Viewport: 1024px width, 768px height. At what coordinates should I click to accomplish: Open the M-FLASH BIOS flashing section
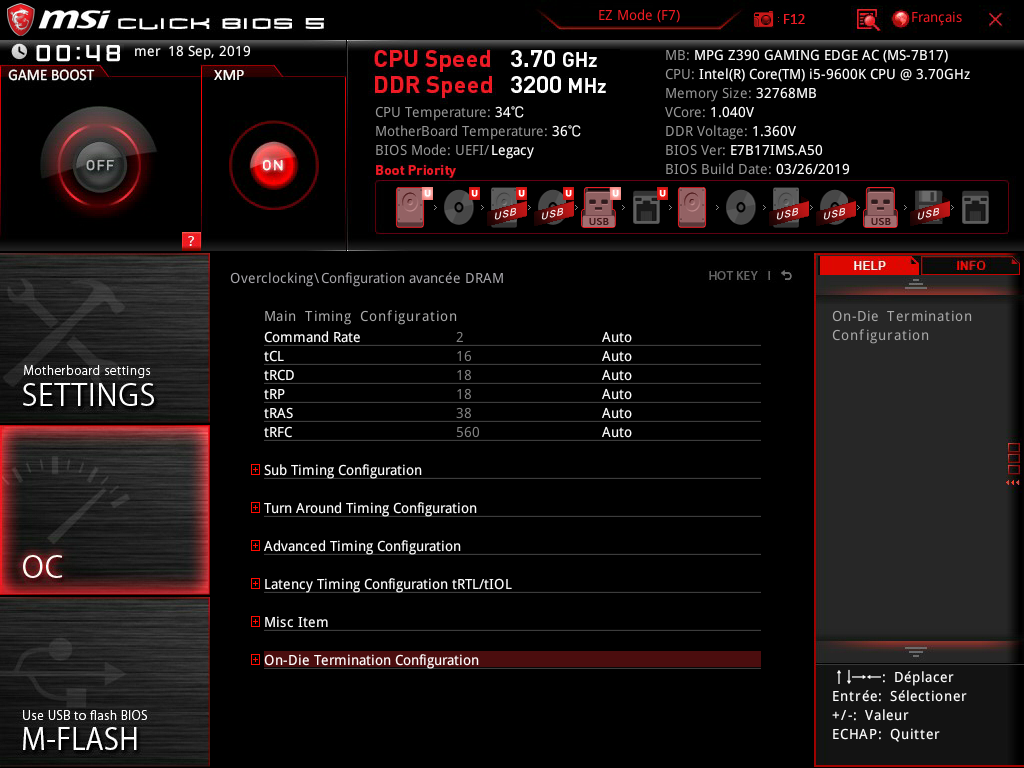pyautogui.click(x=104, y=682)
